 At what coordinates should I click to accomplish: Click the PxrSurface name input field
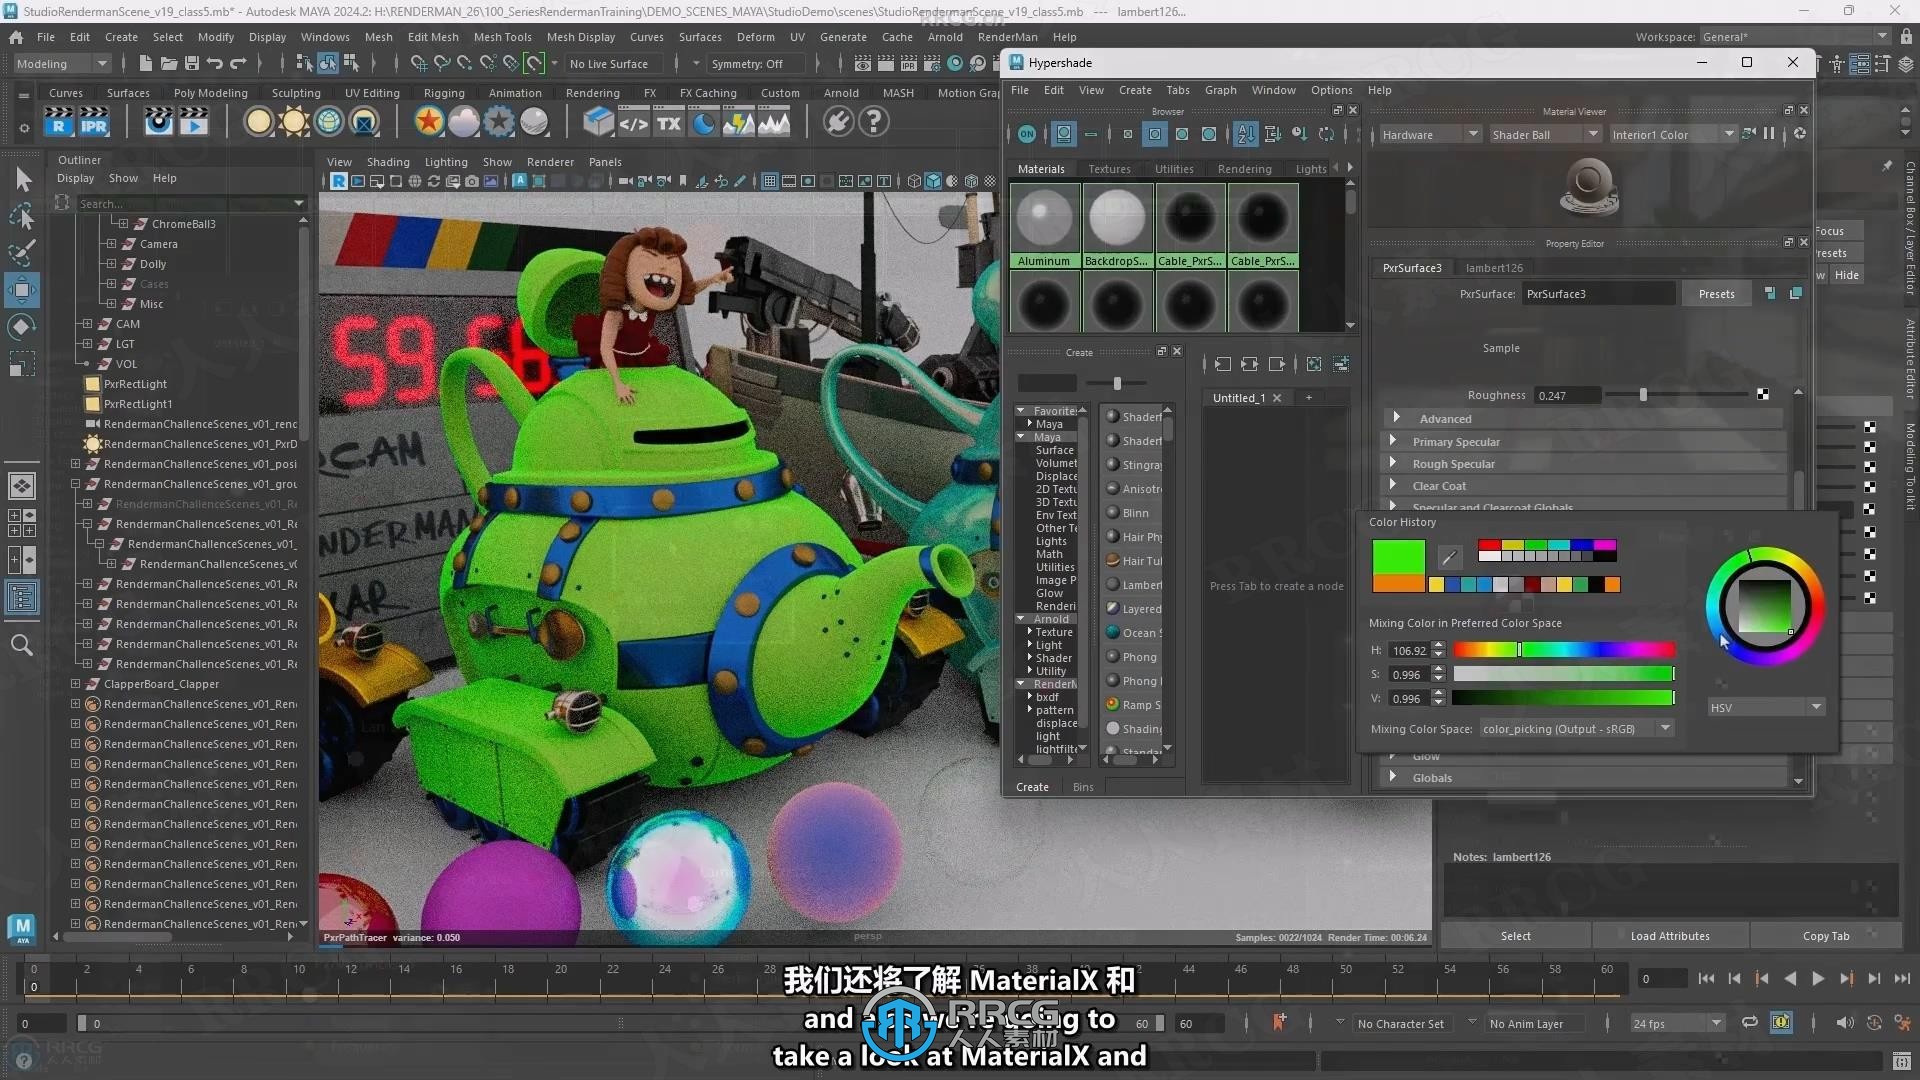(1599, 294)
